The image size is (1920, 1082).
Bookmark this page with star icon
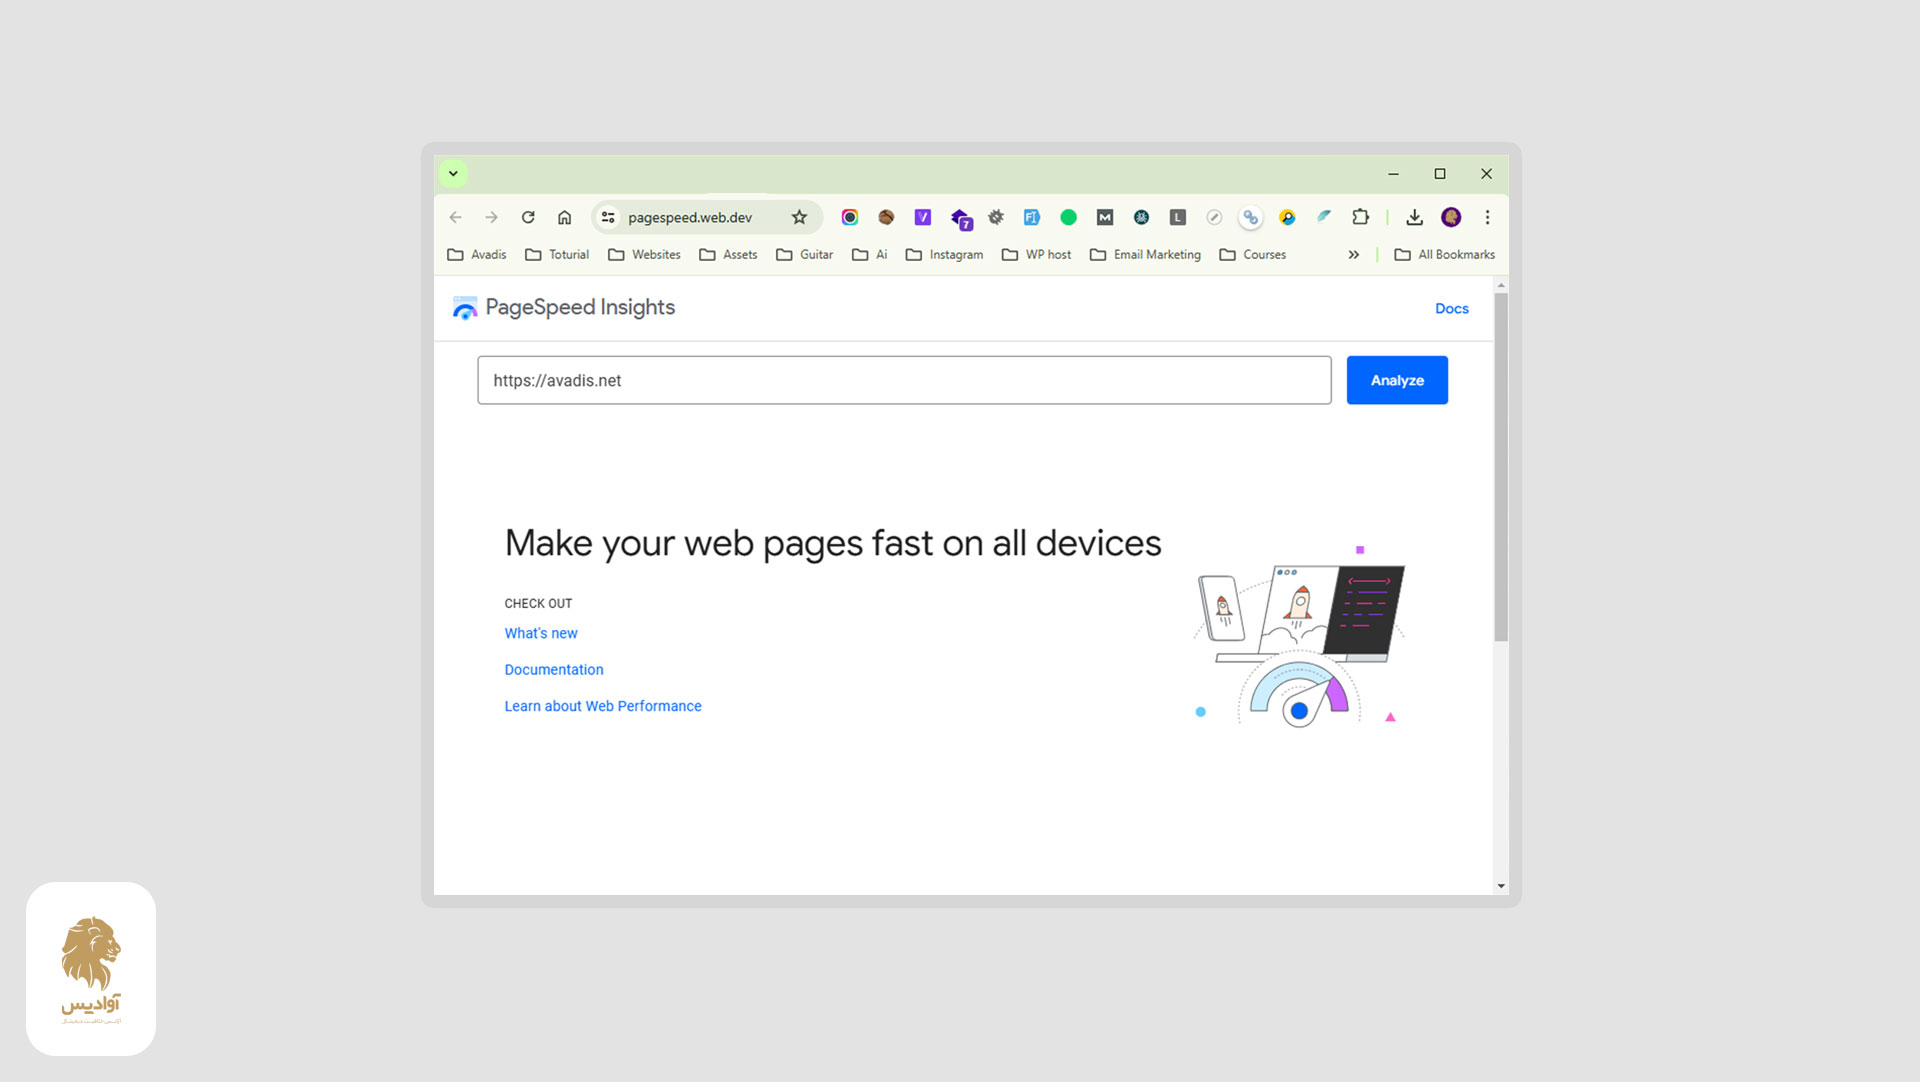point(799,217)
